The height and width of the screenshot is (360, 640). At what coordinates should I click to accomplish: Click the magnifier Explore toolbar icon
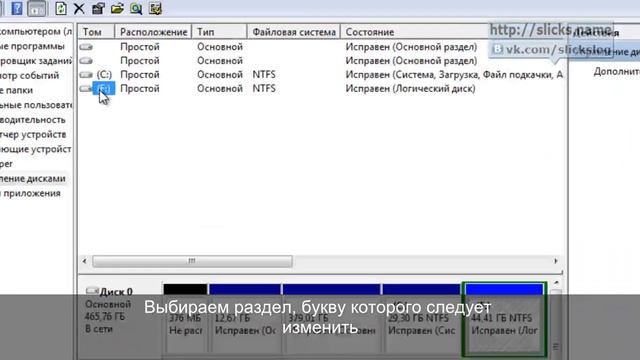(136, 9)
